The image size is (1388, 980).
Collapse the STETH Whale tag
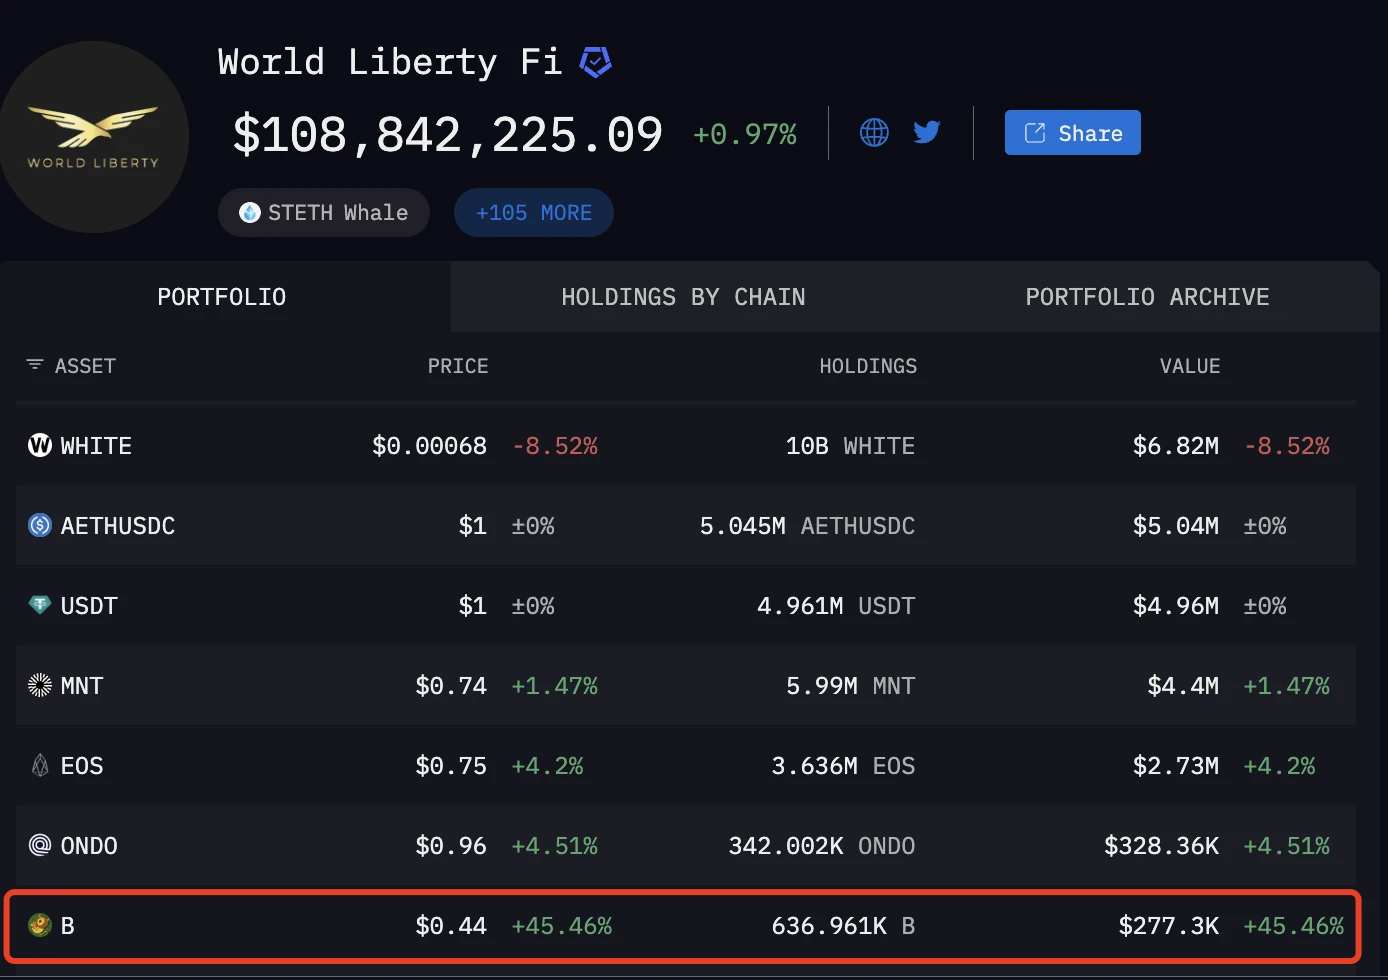[x=323, y=212]
